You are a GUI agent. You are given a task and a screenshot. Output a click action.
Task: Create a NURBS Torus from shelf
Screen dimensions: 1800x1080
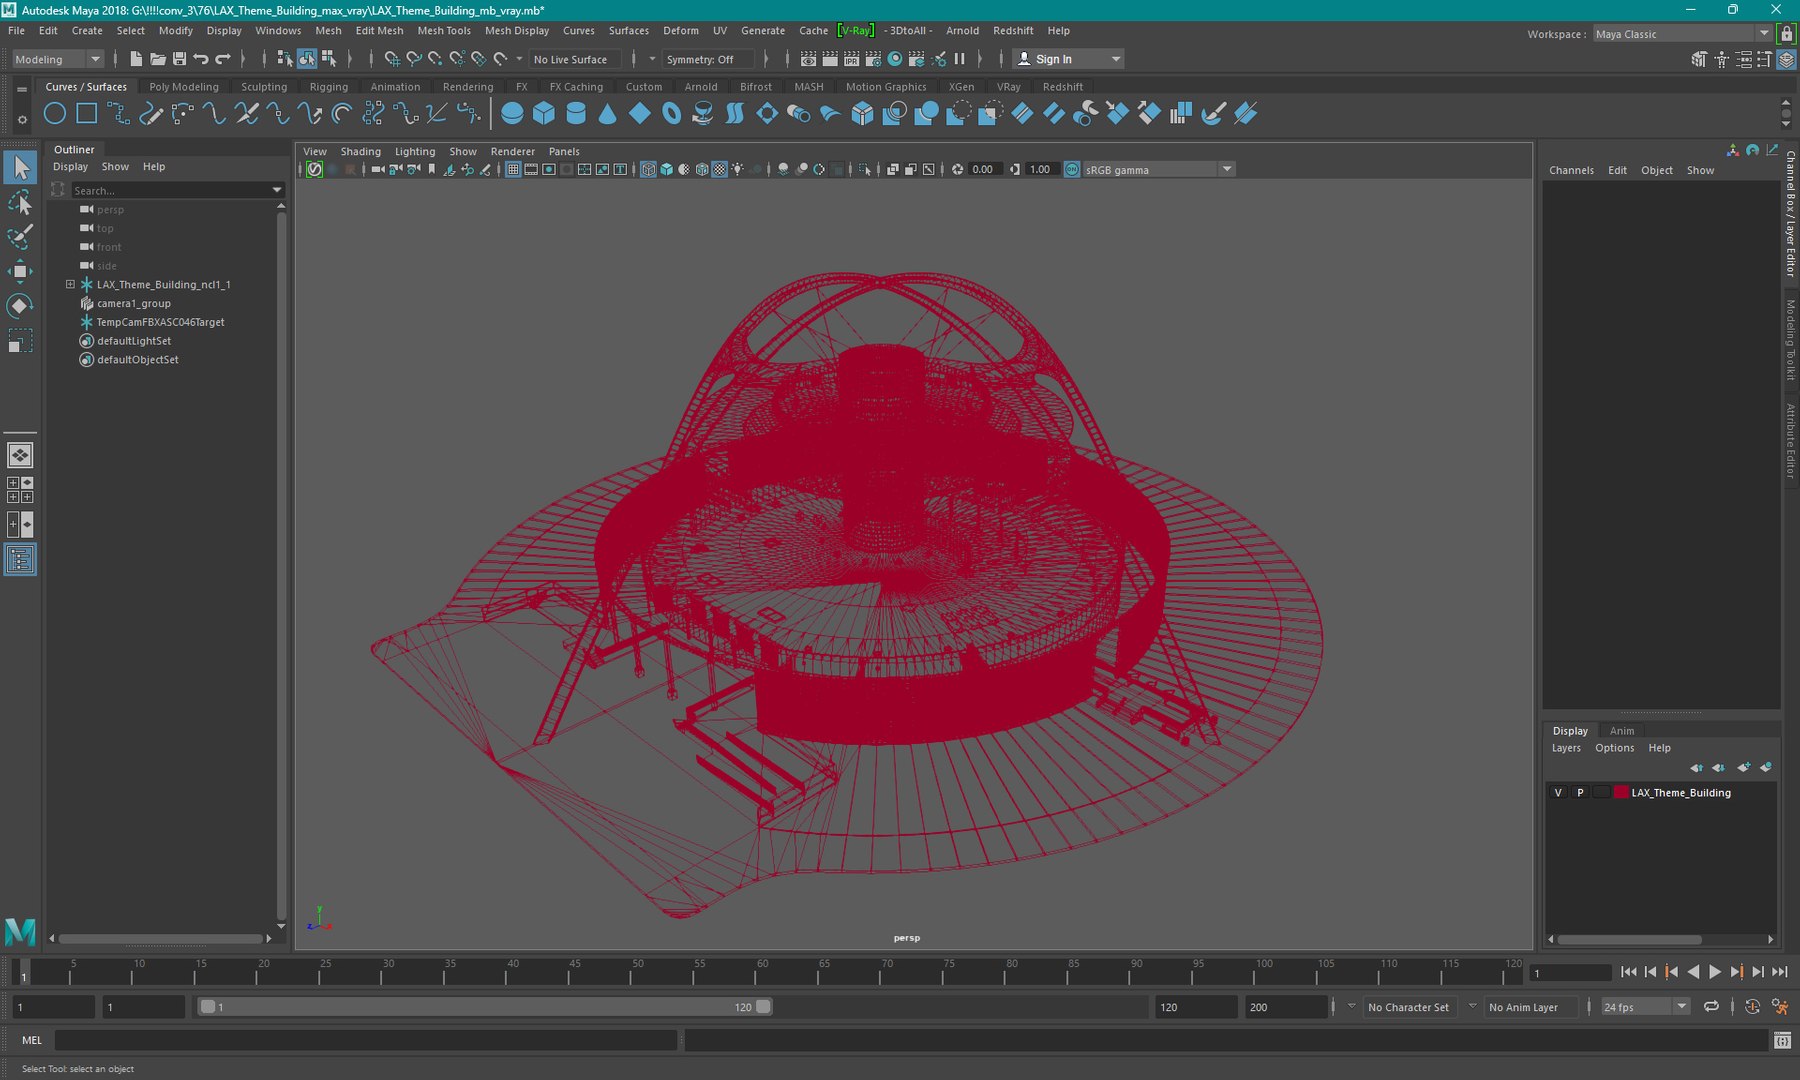coord(672,114)
